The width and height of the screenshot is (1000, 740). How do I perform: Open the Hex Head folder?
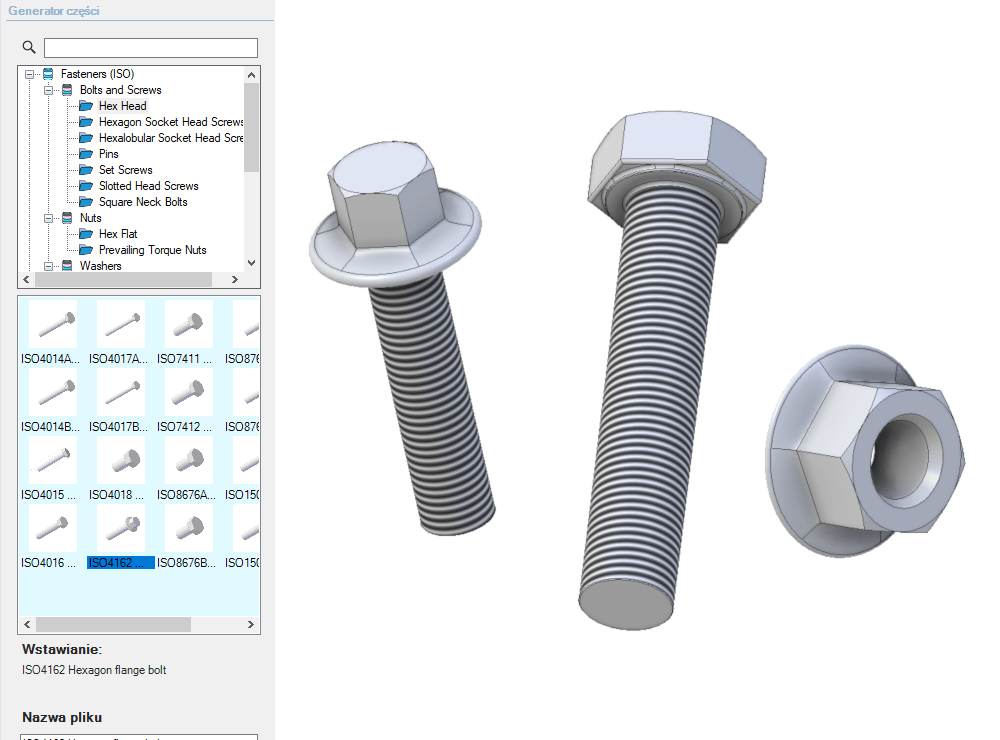122,106
